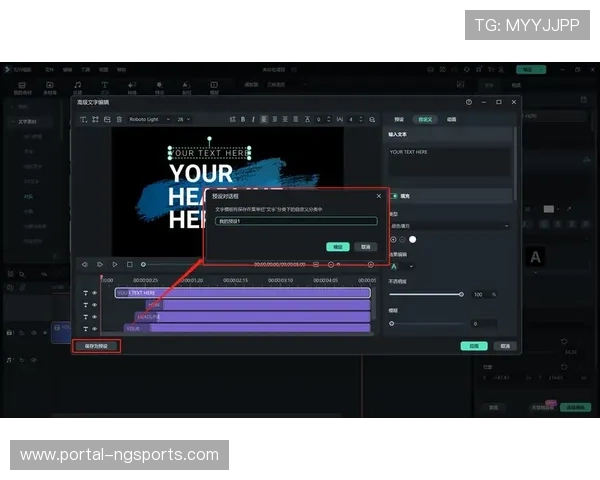Toggle the 填充 fill switch
The width and height of the screenshot is (600, 480).
[393, 196]
